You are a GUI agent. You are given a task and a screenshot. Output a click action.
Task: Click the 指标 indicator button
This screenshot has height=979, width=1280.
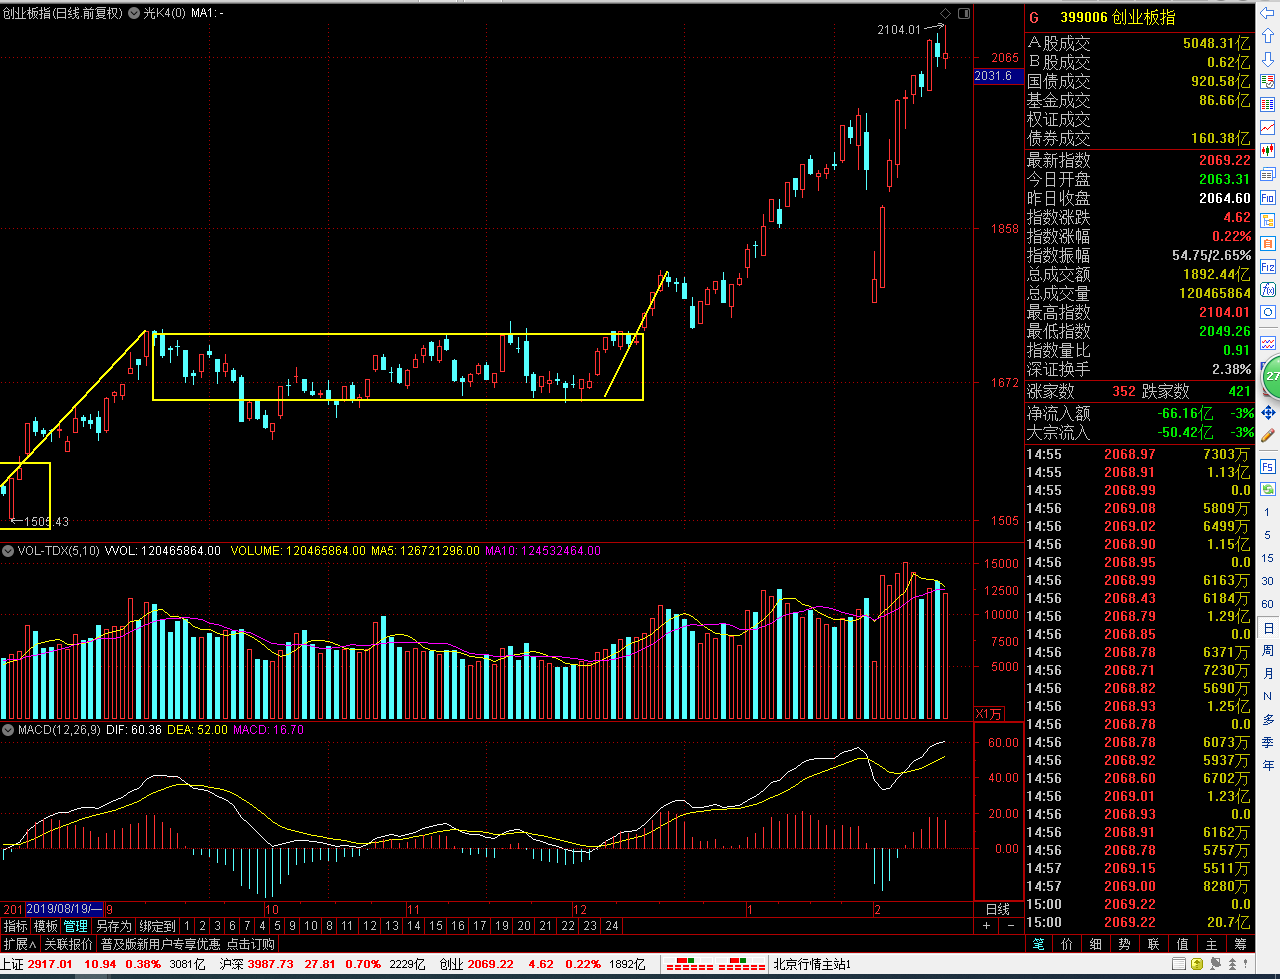click(16, 927)
